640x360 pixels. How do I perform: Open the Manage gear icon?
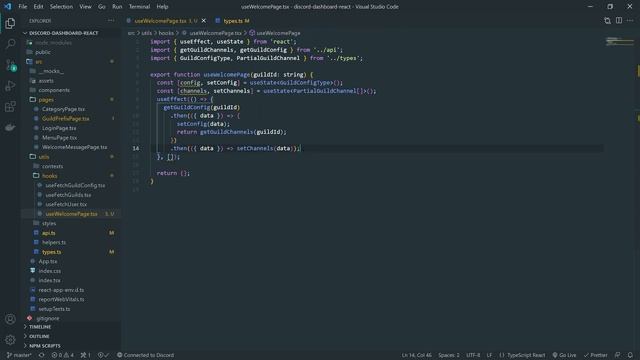pyautogui.click(x=10, y=340)
